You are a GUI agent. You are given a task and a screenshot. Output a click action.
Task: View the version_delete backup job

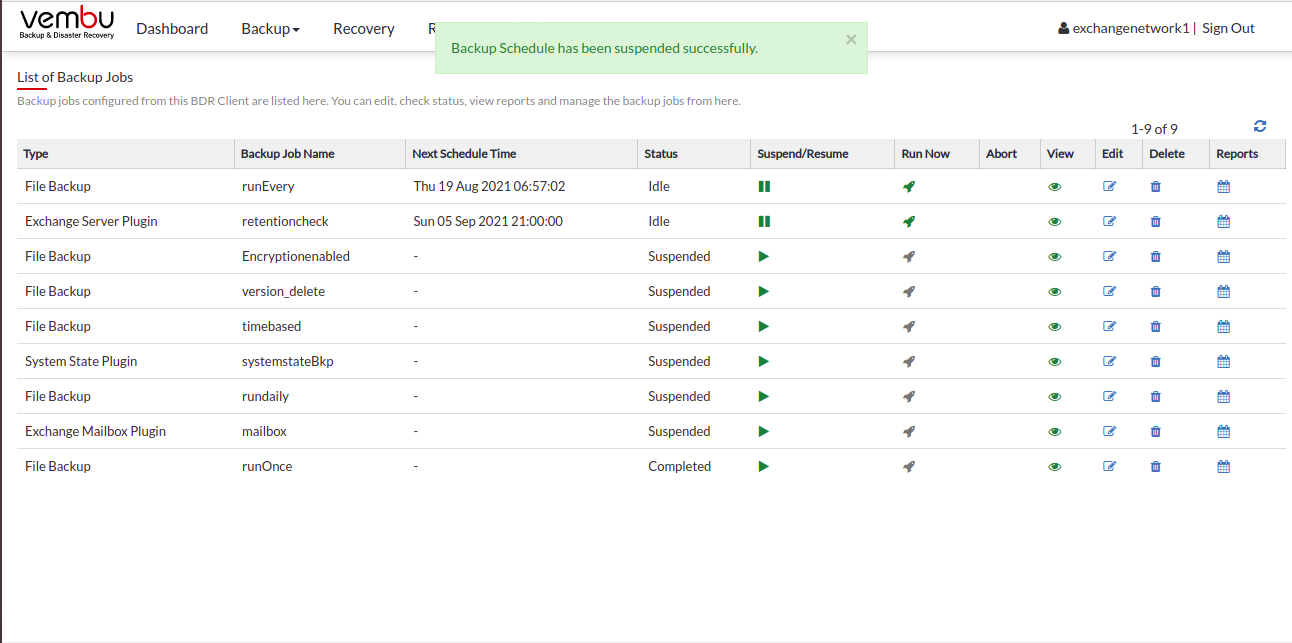[1055, 292]
